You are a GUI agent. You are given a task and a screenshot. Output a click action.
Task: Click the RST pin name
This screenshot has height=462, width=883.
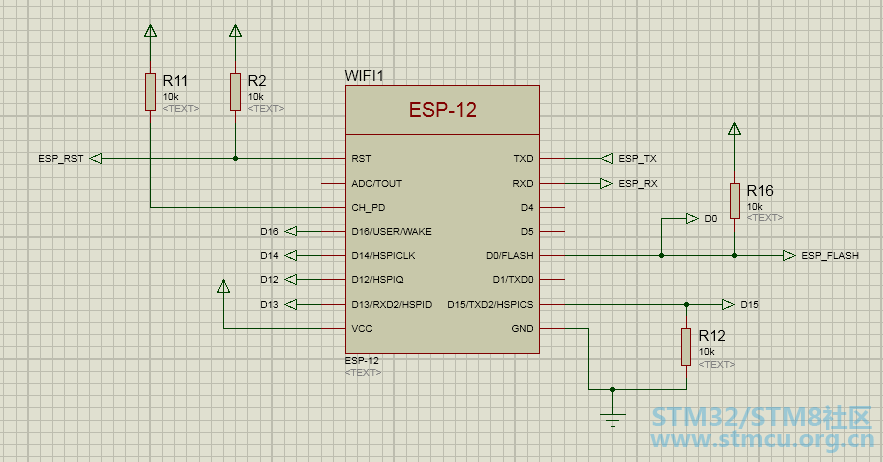coord(361,159)
